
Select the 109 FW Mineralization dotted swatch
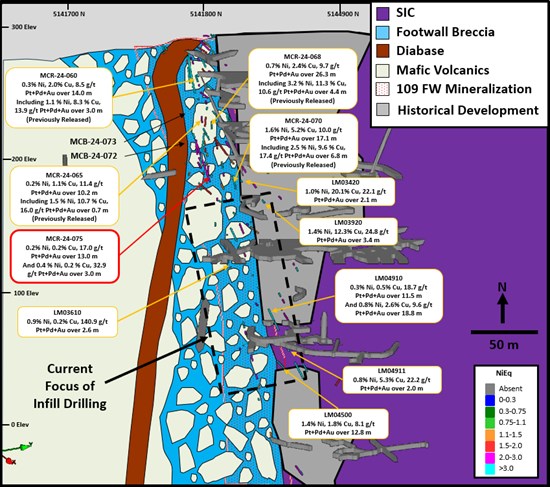pyautogui.click(x=383, y=89)
